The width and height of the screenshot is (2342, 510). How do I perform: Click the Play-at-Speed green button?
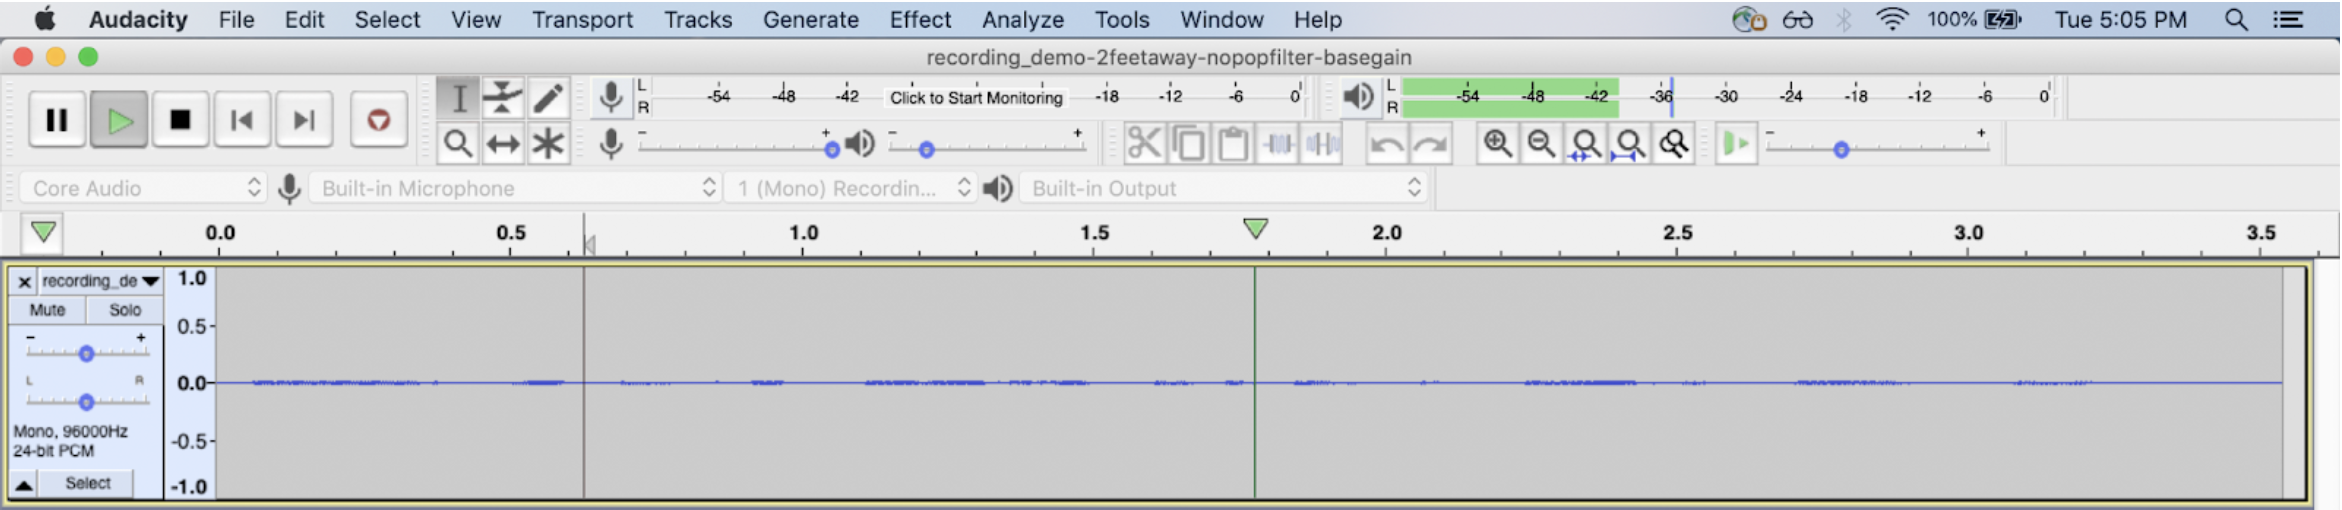[1736, 144]
